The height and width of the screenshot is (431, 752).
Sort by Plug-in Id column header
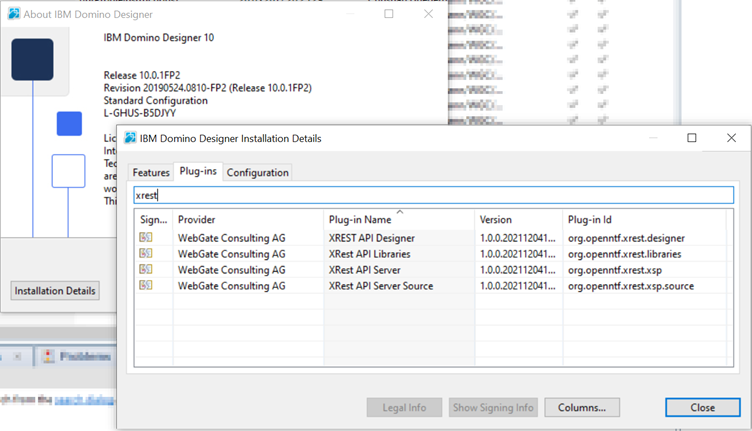pyautogui.click(x=645, y=220)
